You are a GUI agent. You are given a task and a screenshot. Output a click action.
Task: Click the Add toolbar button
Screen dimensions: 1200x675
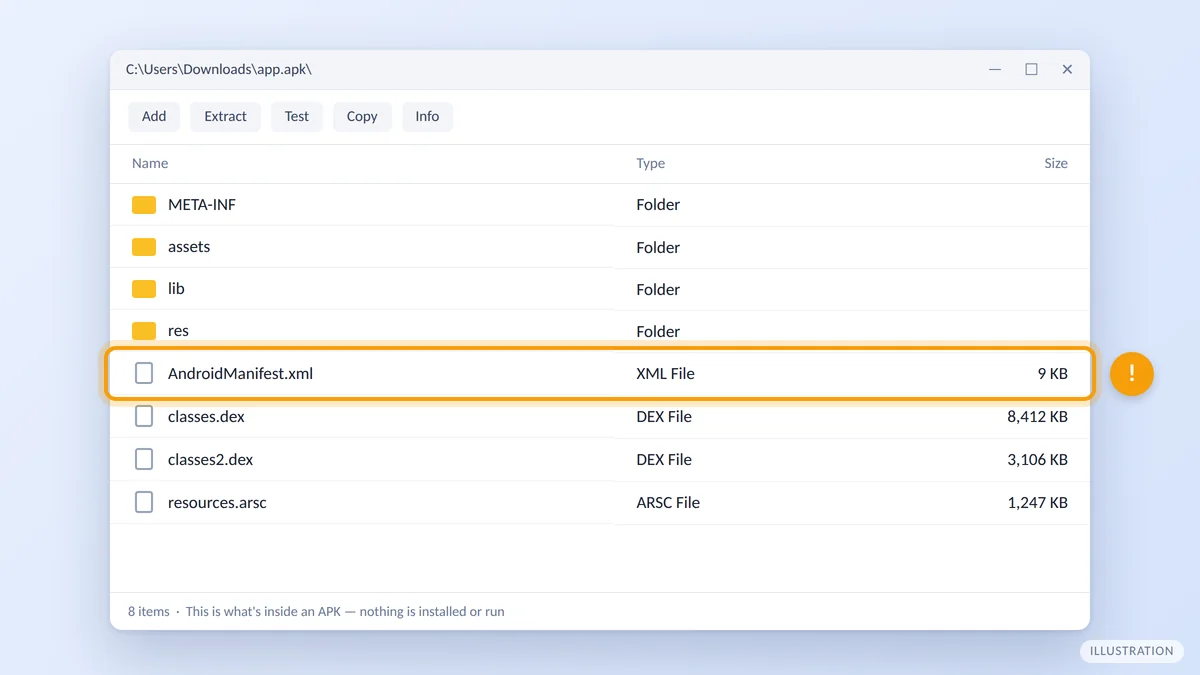[154, 116]
